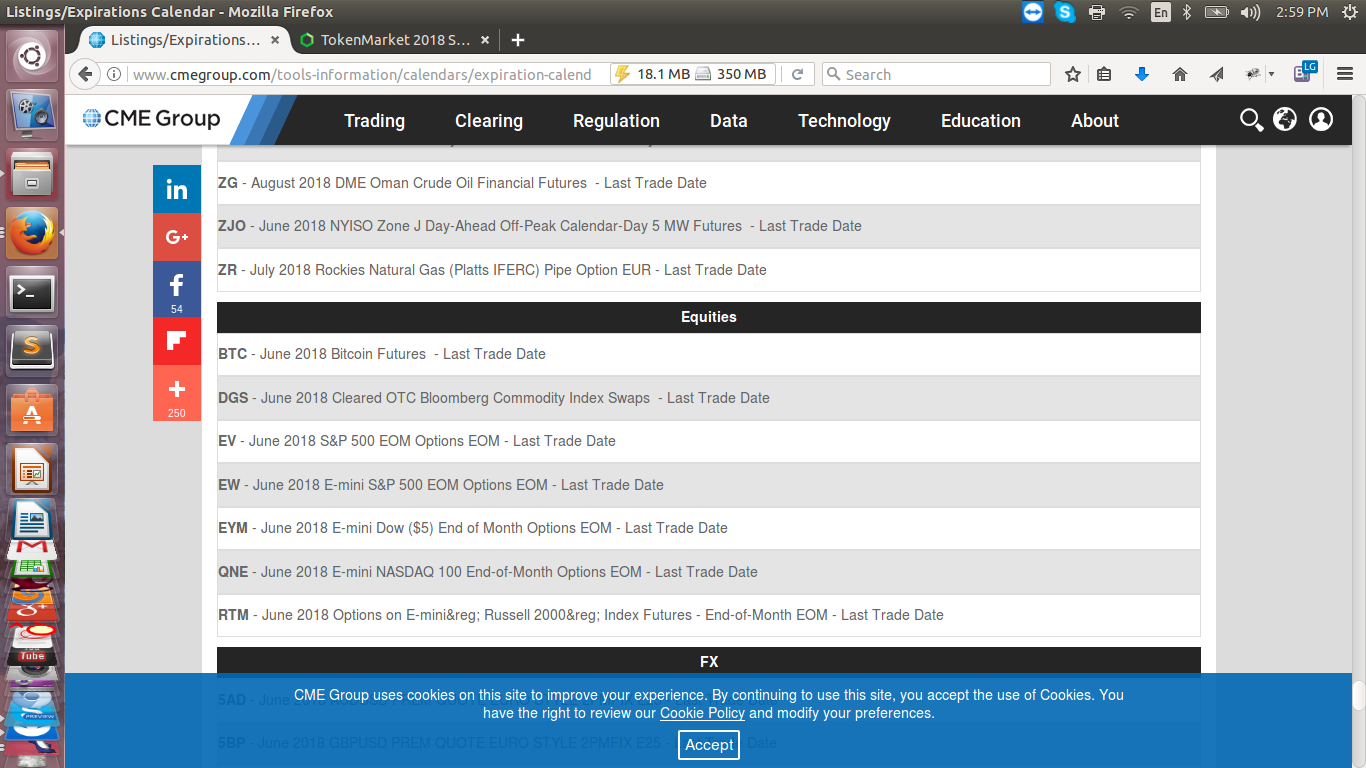Accept the cookie notice

coord(709,744)
